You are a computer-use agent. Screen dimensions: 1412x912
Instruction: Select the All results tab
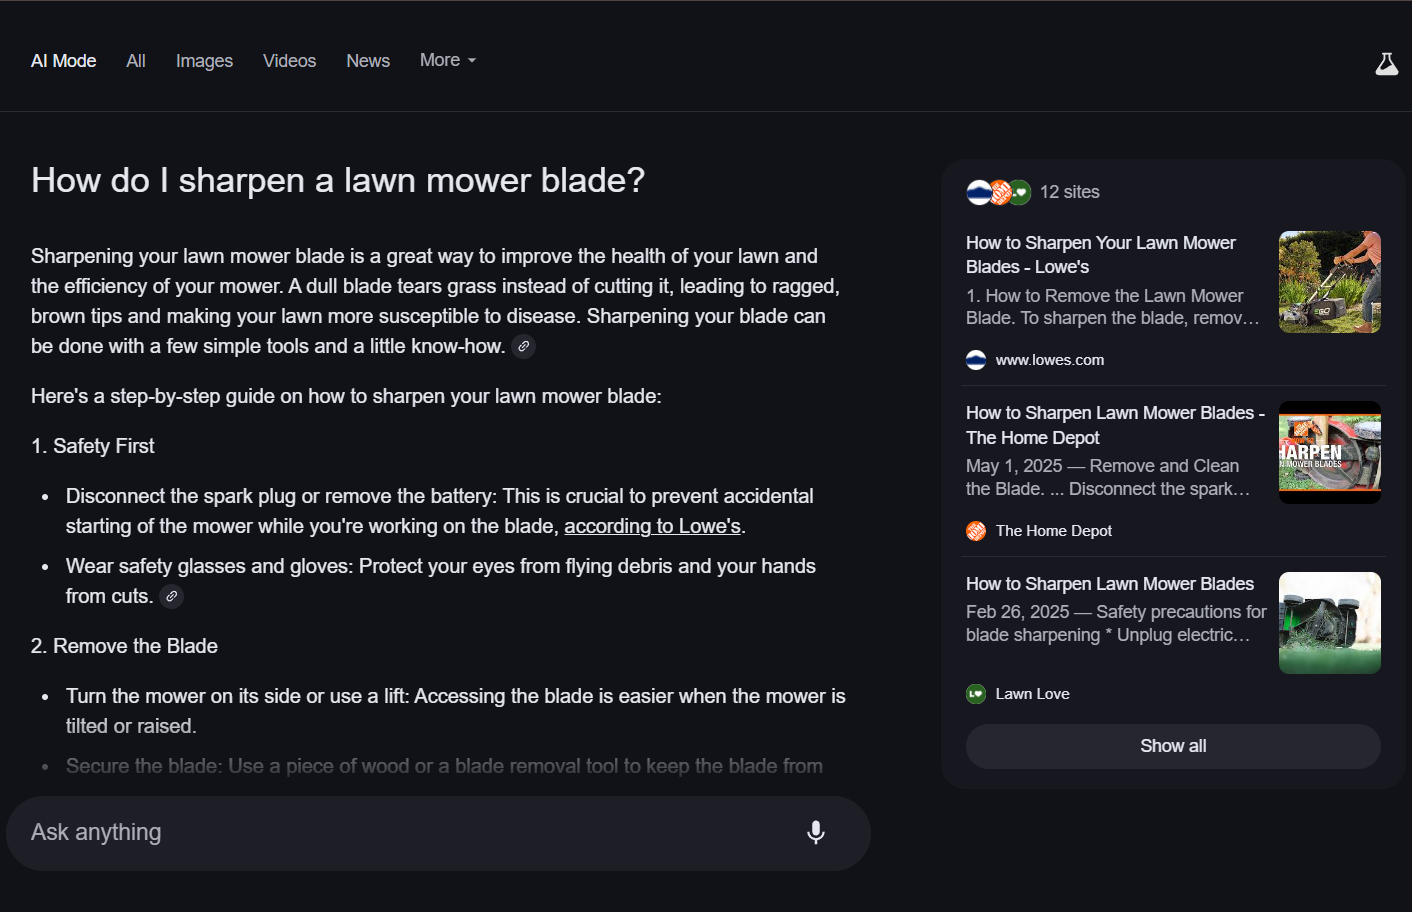tap(136, 61)
